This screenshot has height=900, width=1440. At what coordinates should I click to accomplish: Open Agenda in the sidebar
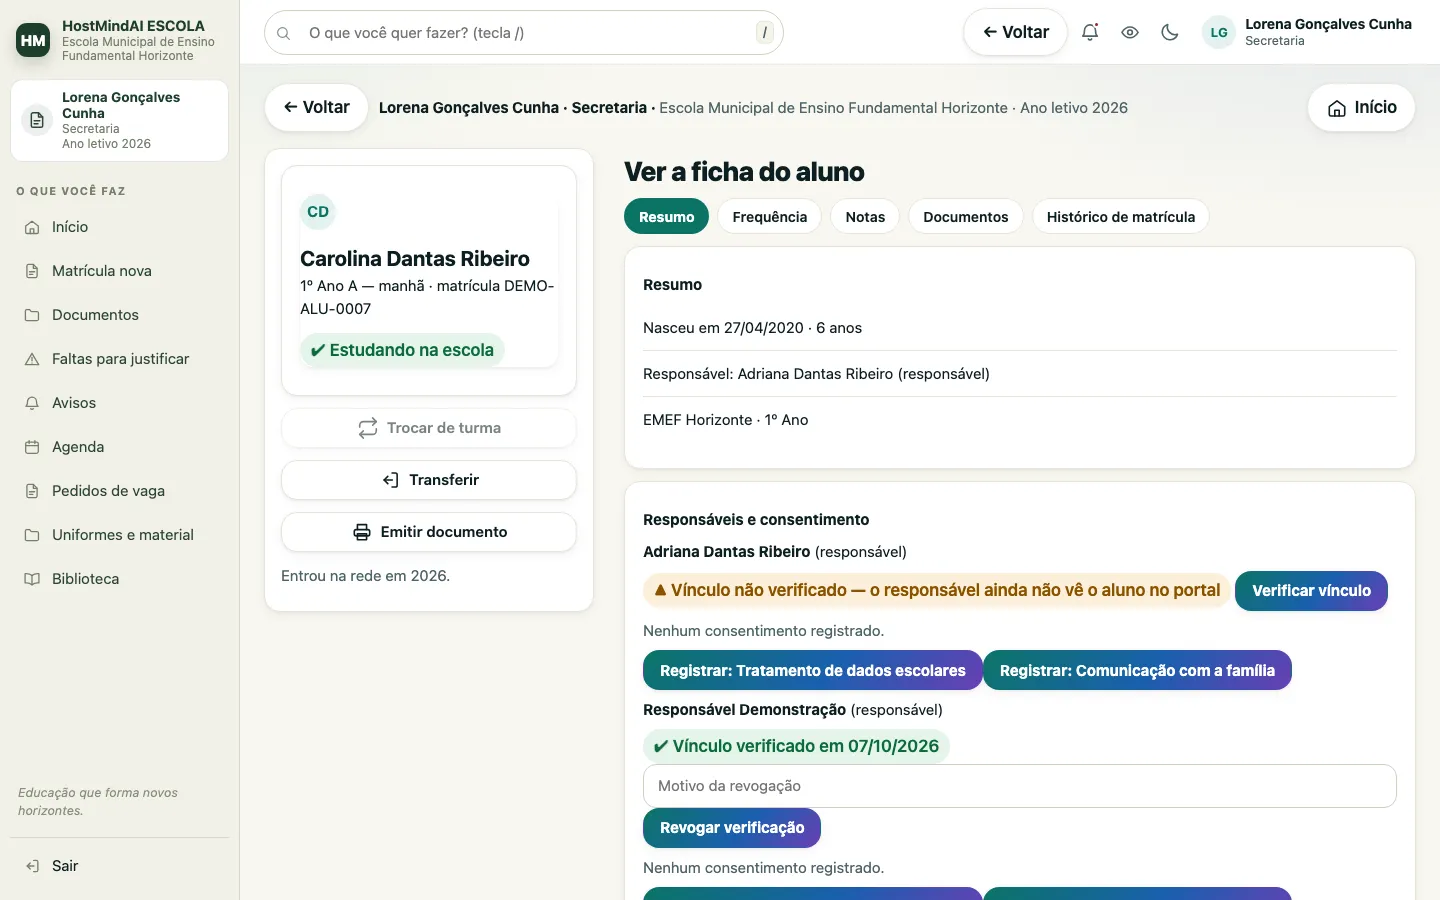click(x=120, y=447)
